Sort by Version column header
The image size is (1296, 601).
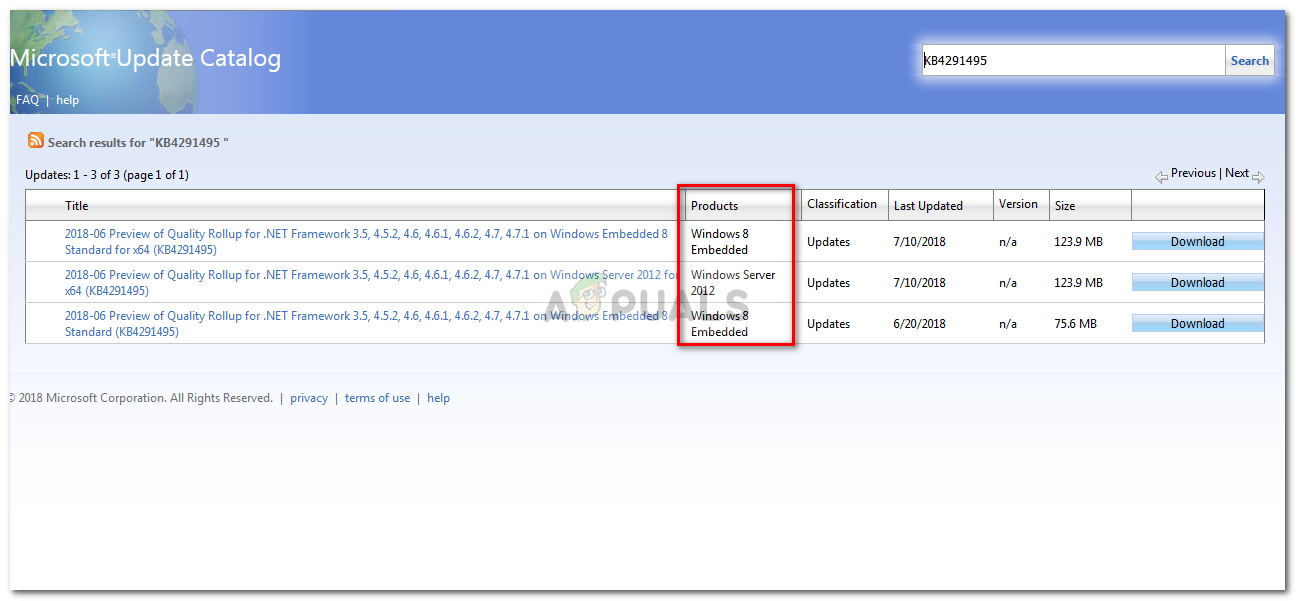click(x=1018, y=204)
